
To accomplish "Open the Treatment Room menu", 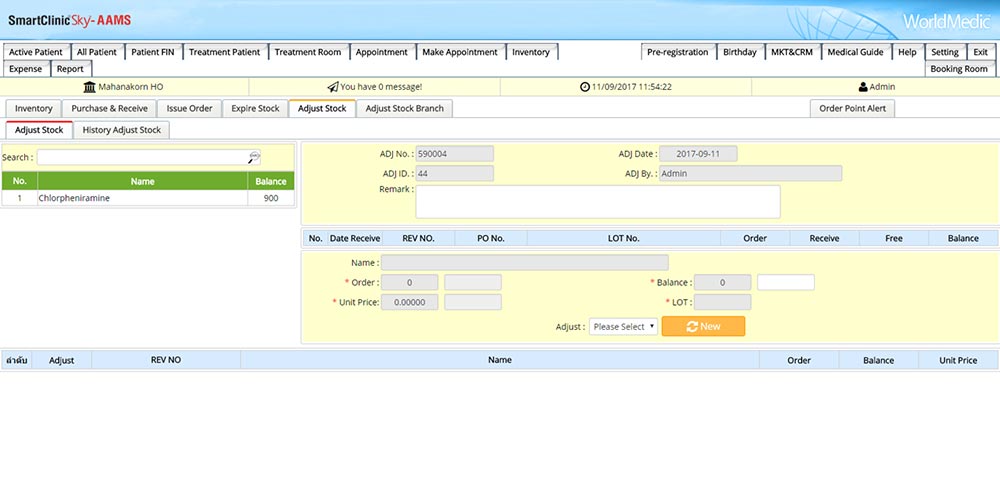I will pyautogui.click(x=307, y=52).
